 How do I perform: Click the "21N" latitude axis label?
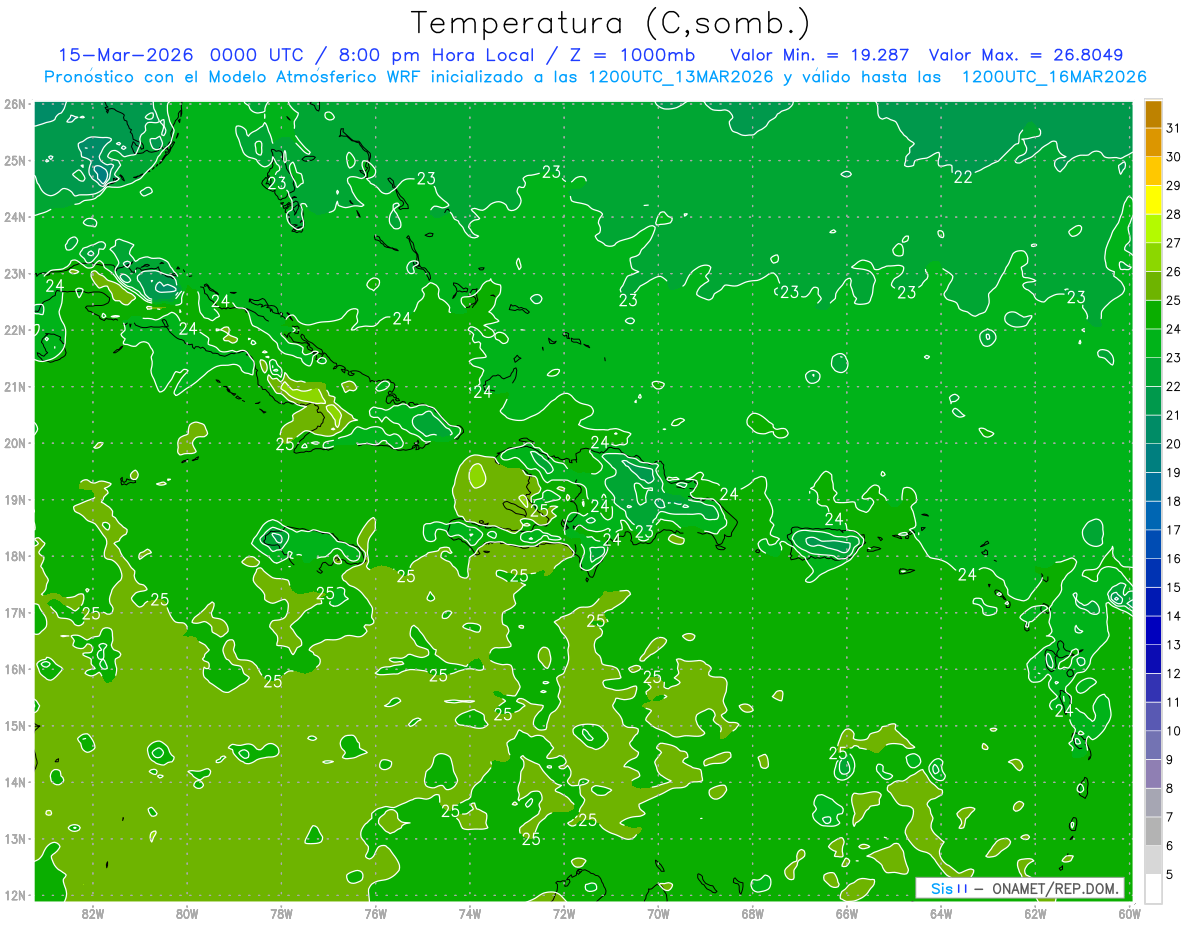[15, 386]
